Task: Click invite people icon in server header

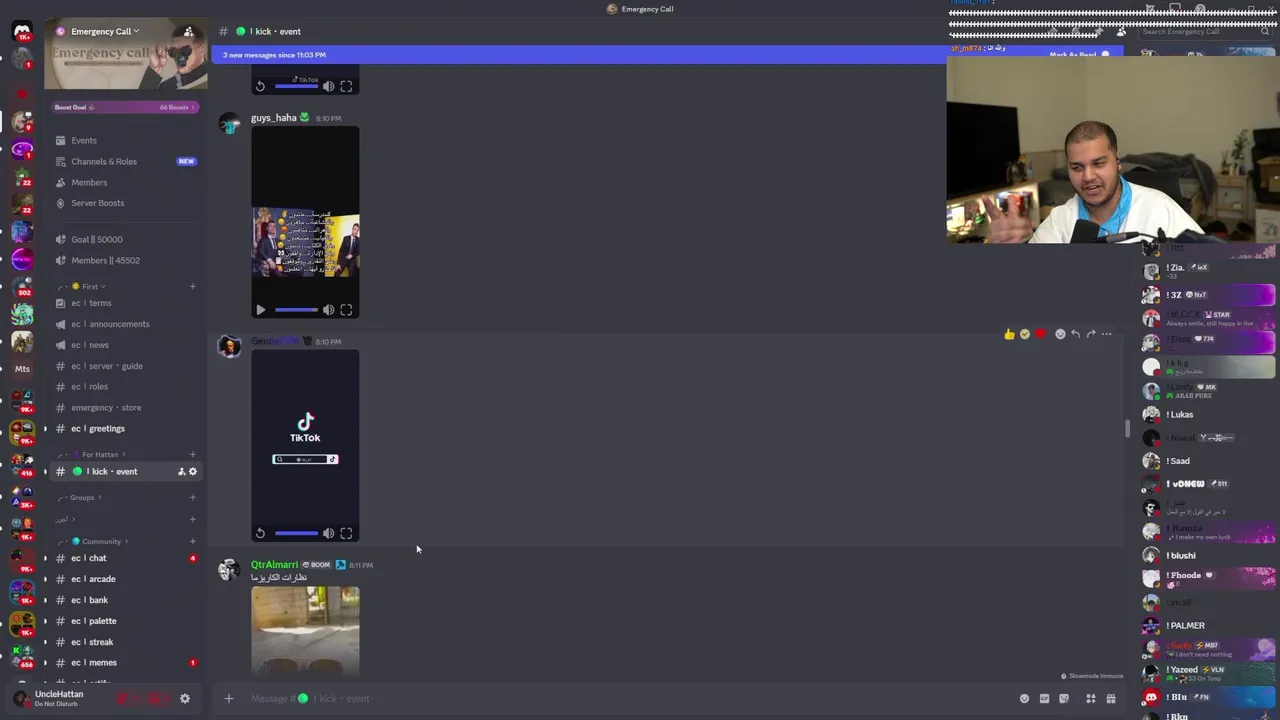Action: pos(188,31)
